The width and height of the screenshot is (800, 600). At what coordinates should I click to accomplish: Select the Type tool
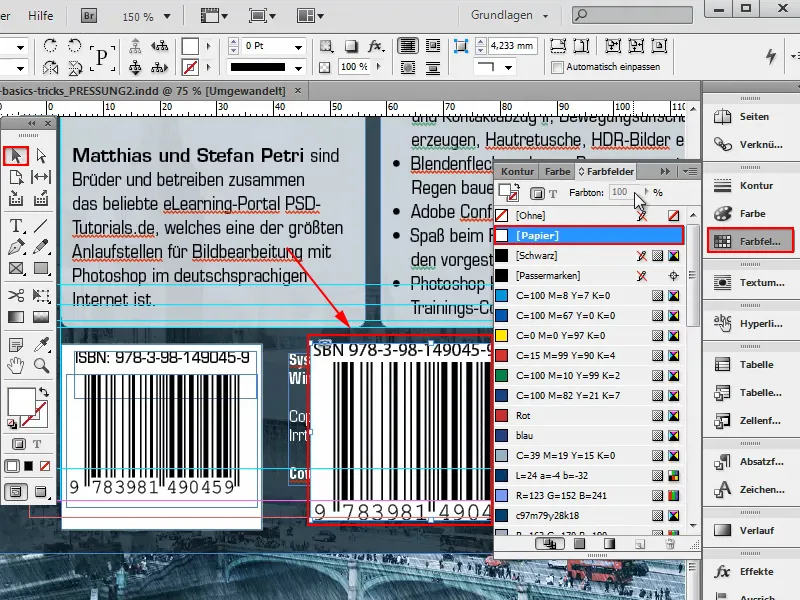pos(16,226)
